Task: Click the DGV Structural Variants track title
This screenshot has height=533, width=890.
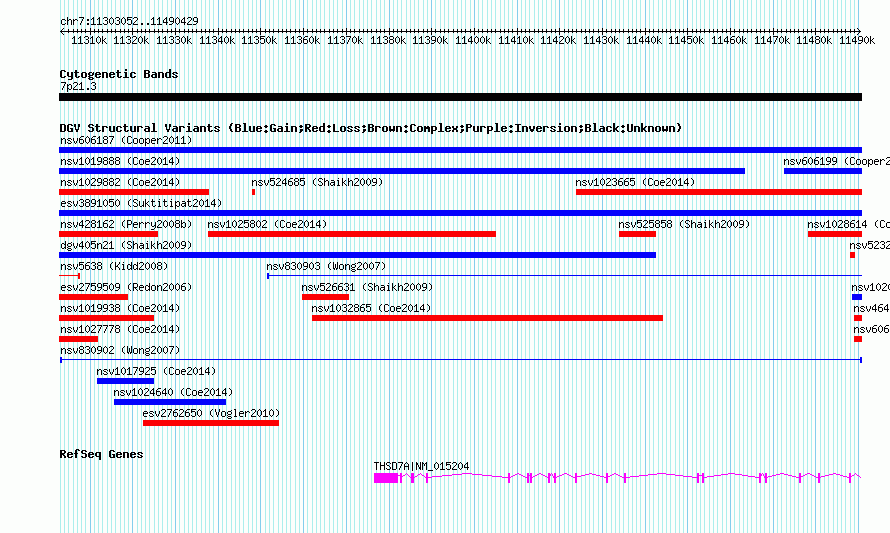Action: coord(371,128)
